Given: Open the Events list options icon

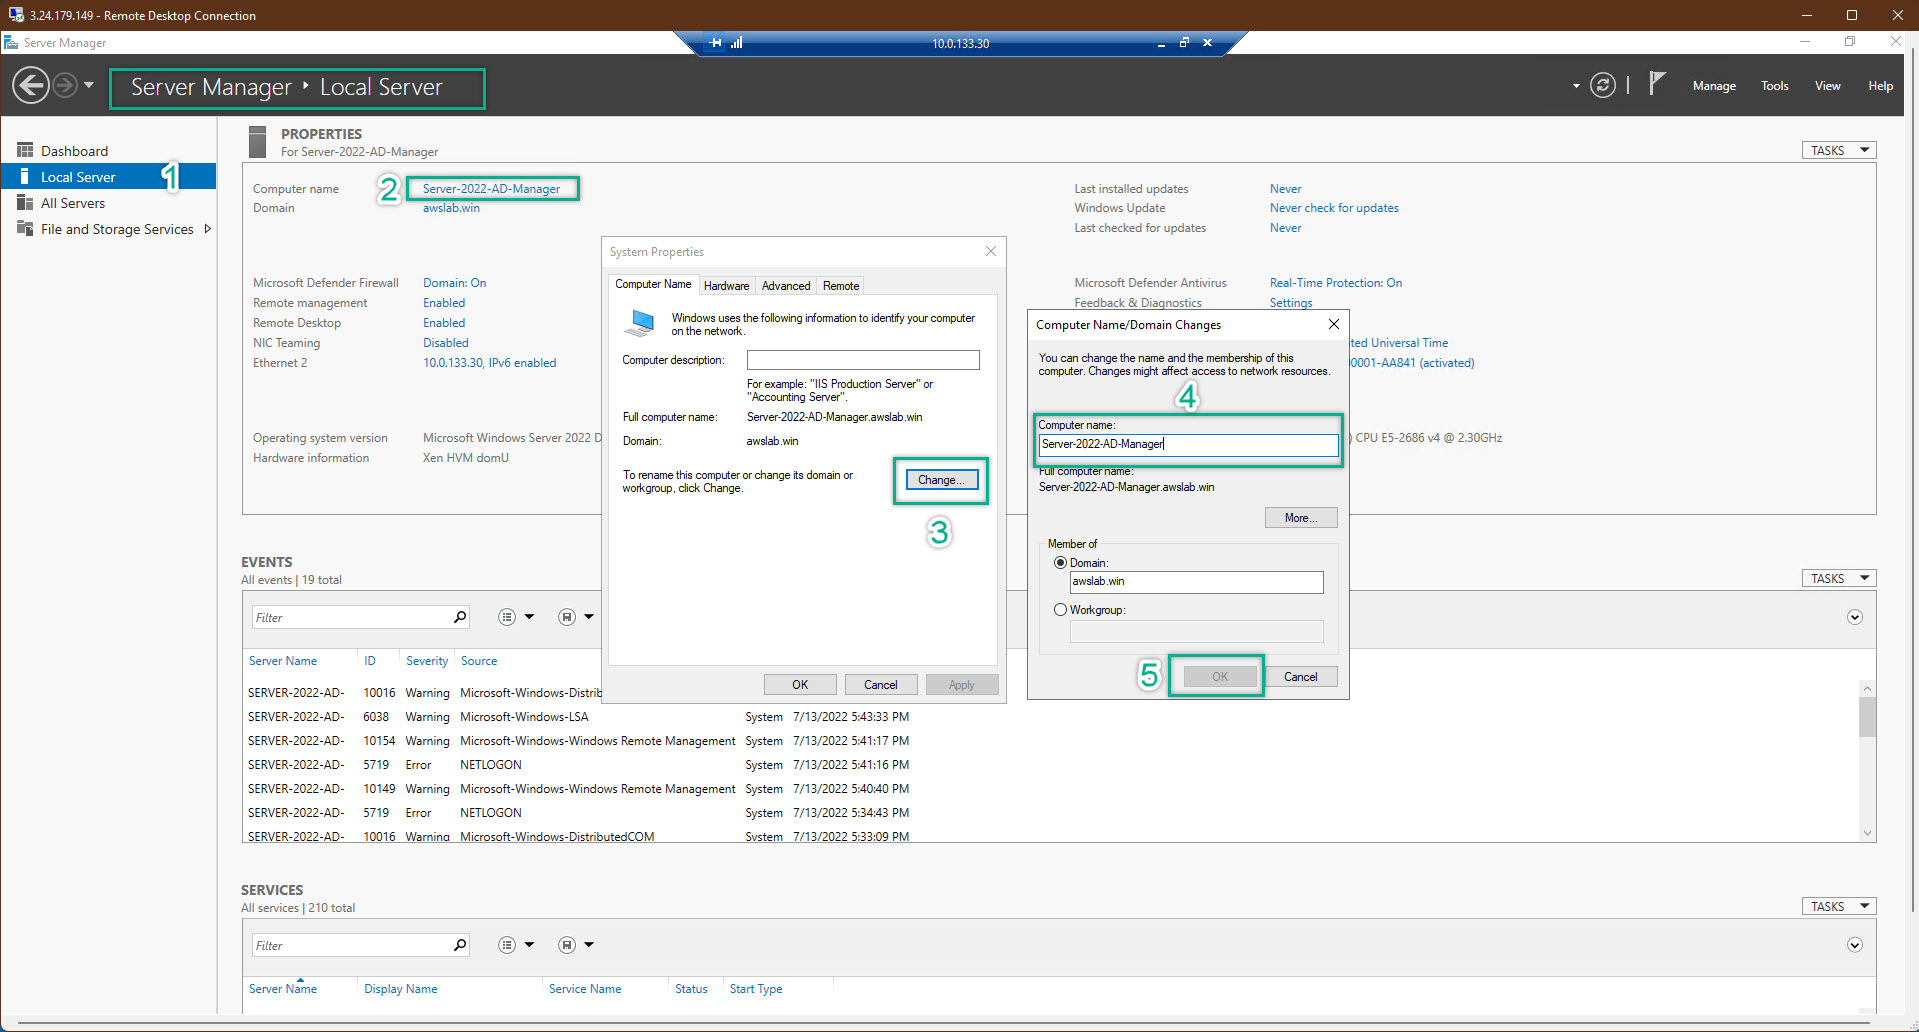Looking at the screenshot, I should (x=507, y=617).
